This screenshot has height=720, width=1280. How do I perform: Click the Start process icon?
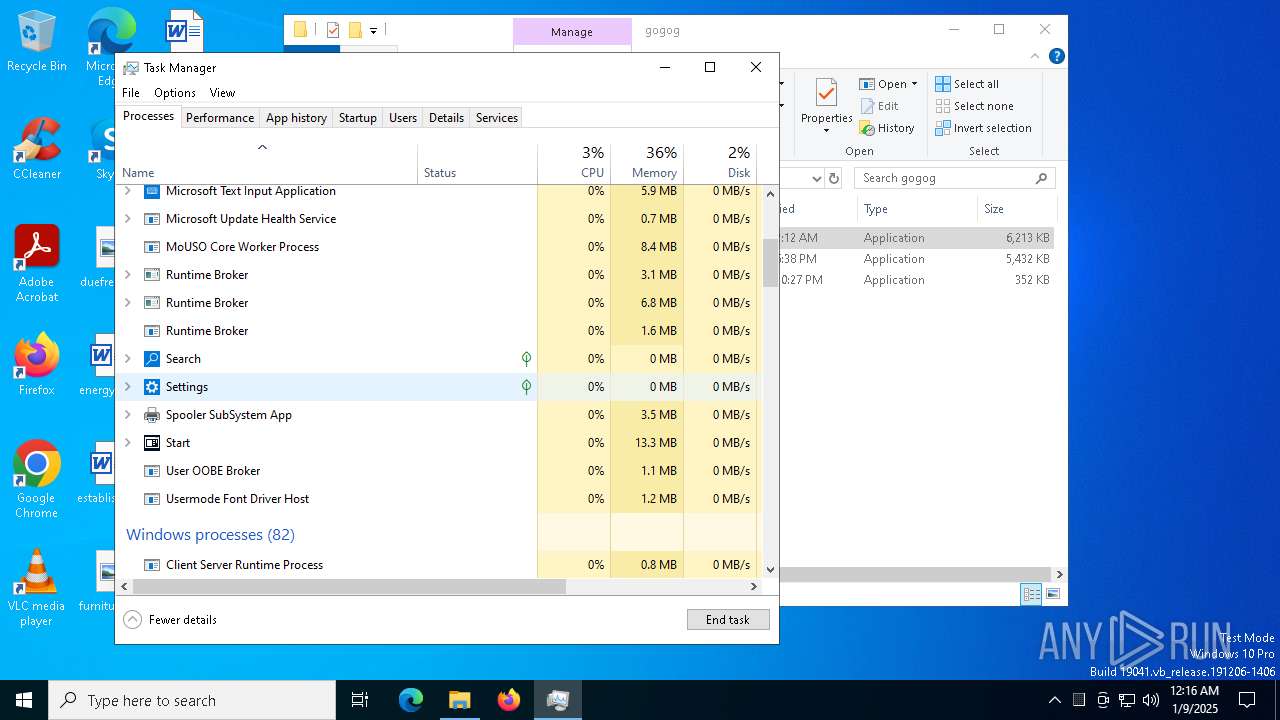click(152, 443)
